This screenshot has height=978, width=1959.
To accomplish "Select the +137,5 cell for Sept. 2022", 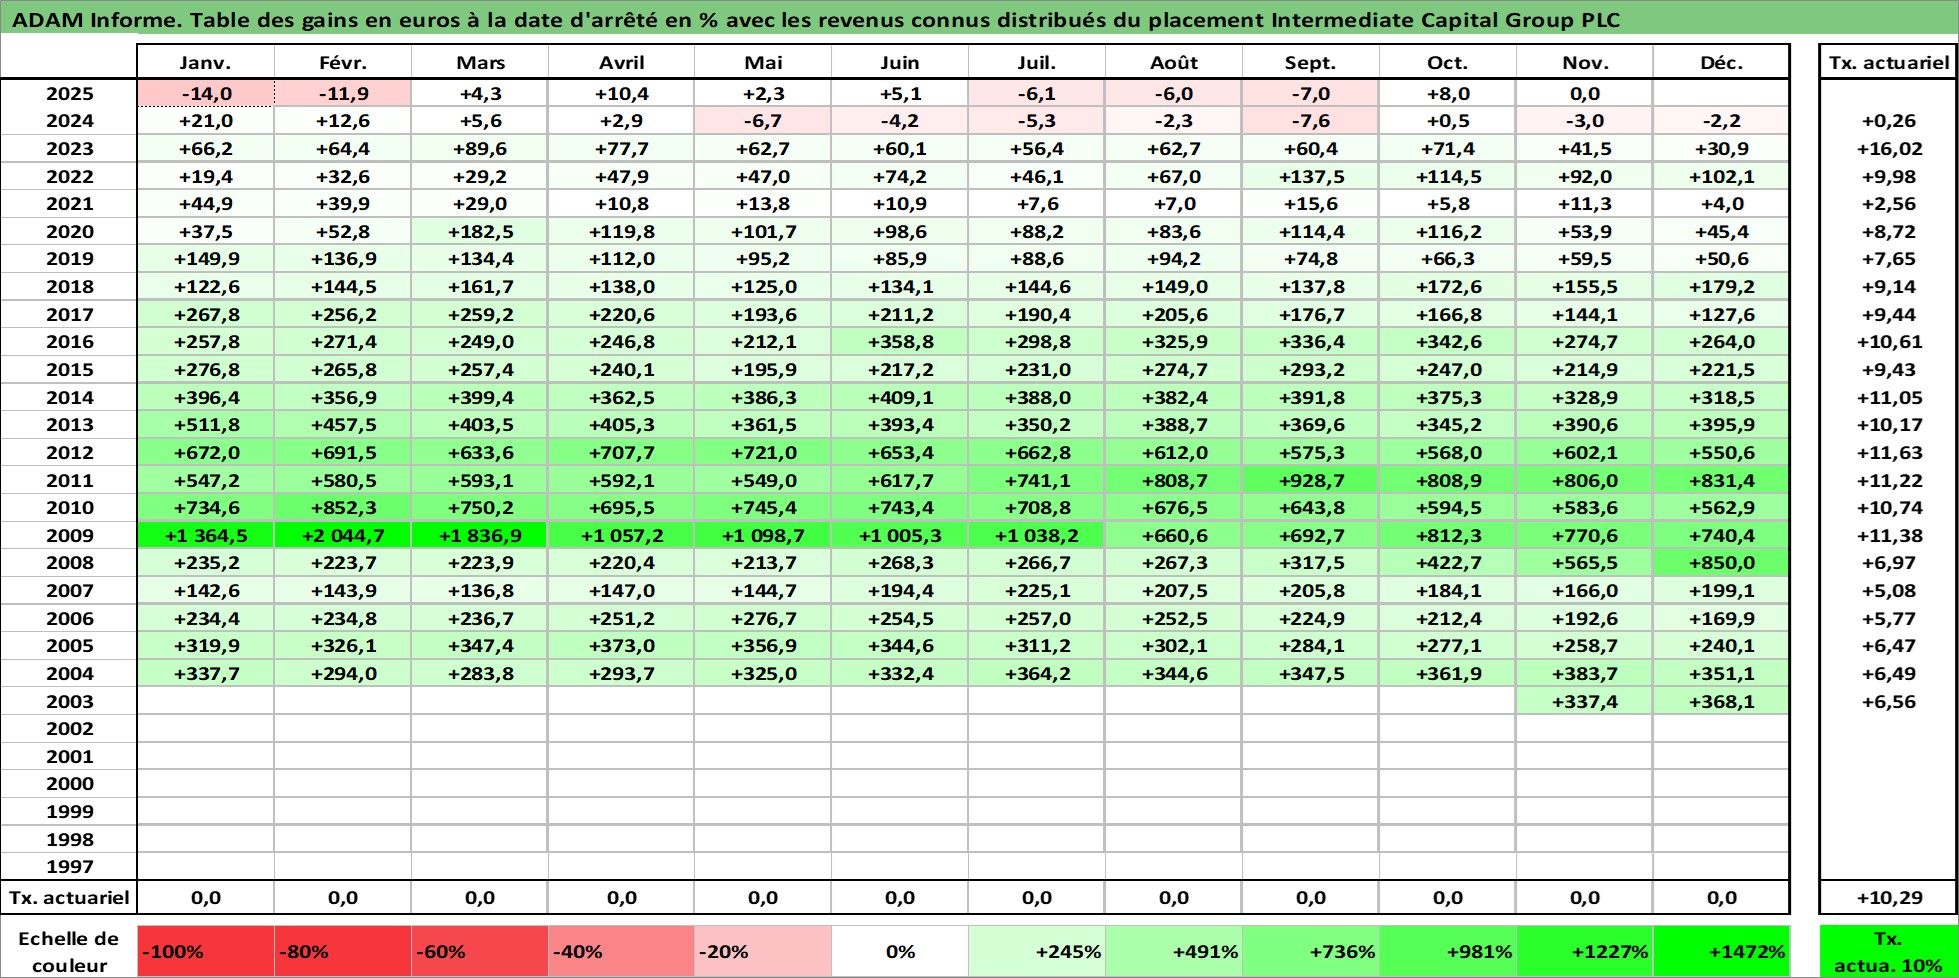I will tap(1311, 176).
